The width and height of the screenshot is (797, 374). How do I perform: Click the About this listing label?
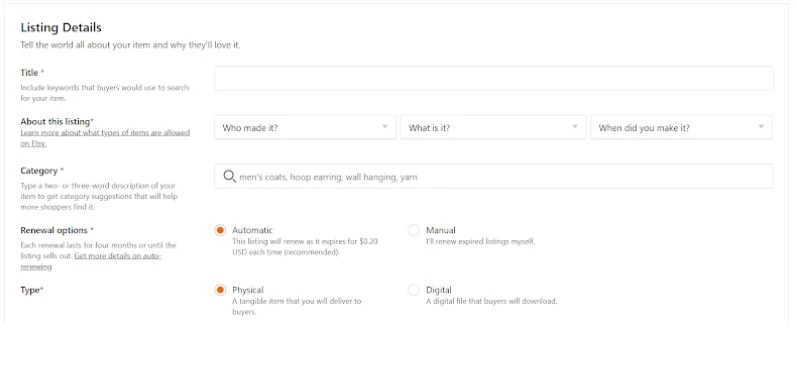tap(57, 121)
